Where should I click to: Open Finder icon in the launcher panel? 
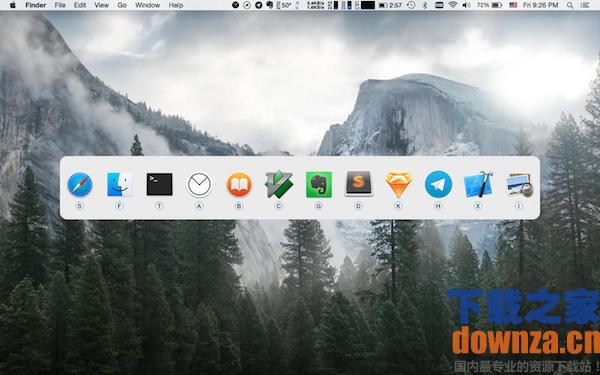119,184
